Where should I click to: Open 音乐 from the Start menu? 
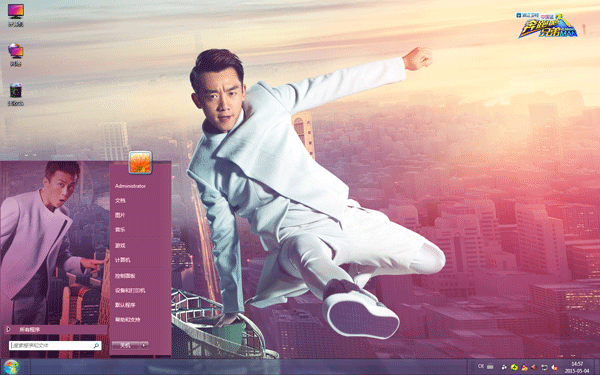(x=120, y=230)
